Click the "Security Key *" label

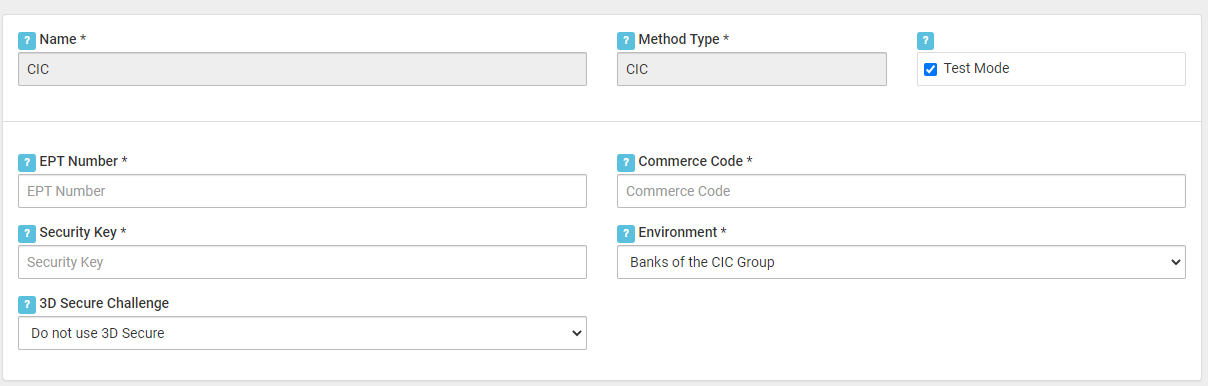pyautogui.click(x=83, y=232)
